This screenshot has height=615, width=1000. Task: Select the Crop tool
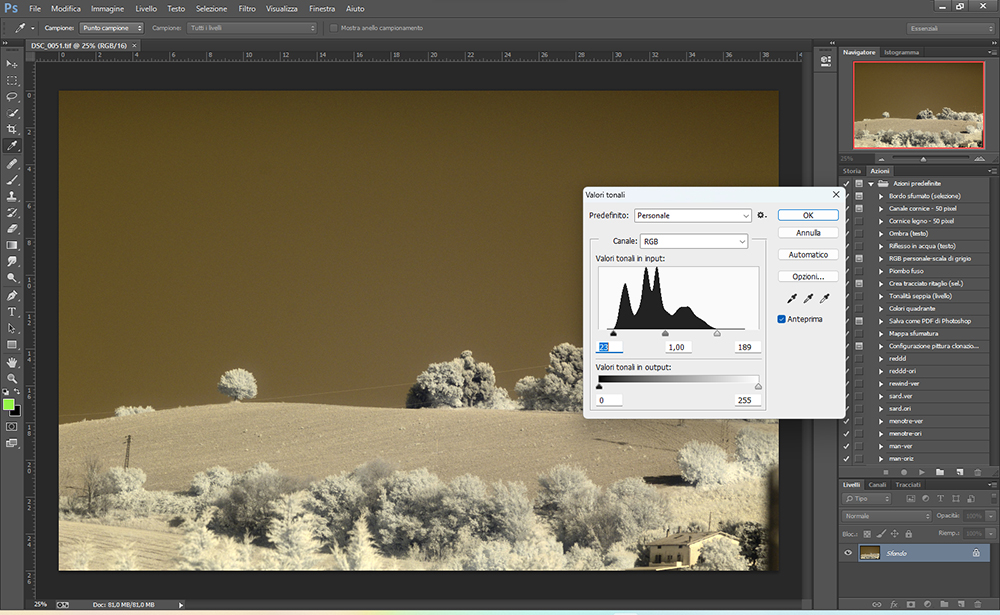coord(13,130)
